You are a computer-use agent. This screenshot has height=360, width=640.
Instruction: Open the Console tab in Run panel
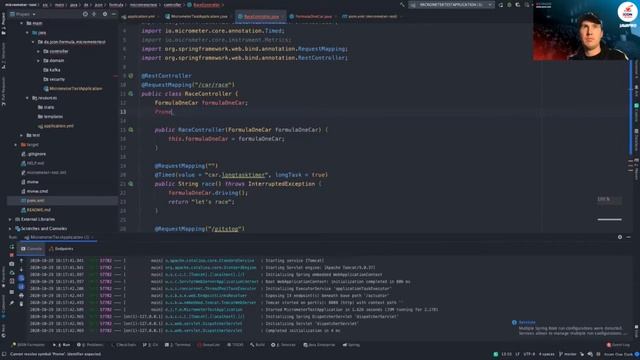click(31, 249)
